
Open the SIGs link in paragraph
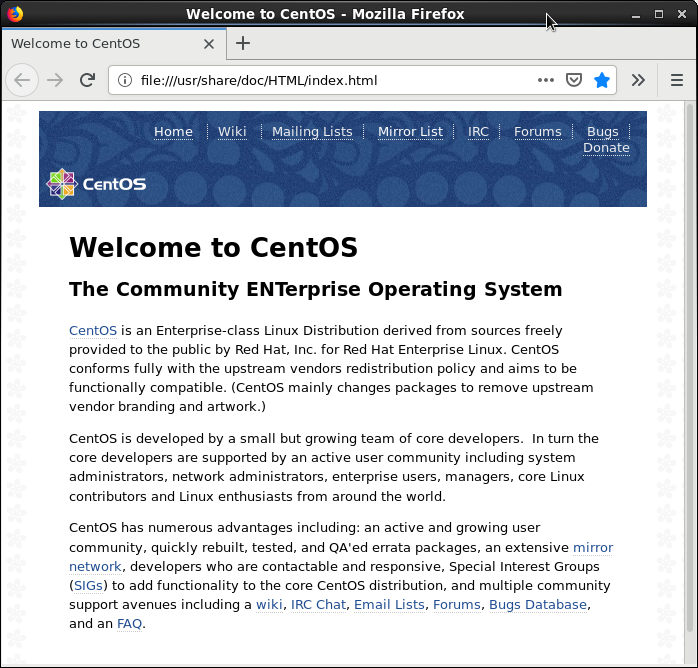(x=88, y=586)
